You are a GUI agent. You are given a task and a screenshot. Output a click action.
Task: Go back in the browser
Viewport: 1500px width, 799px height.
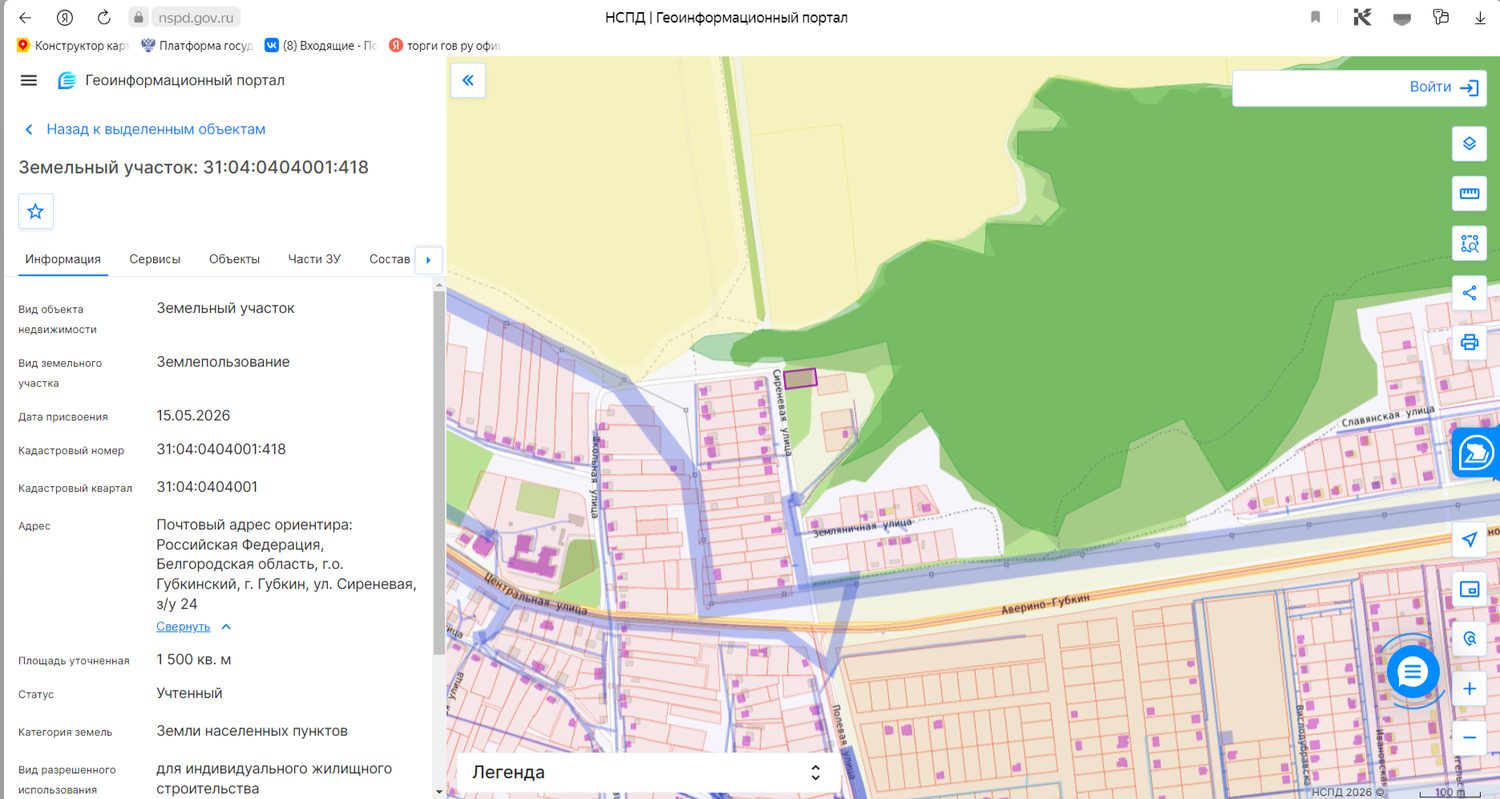coord(25,17)
